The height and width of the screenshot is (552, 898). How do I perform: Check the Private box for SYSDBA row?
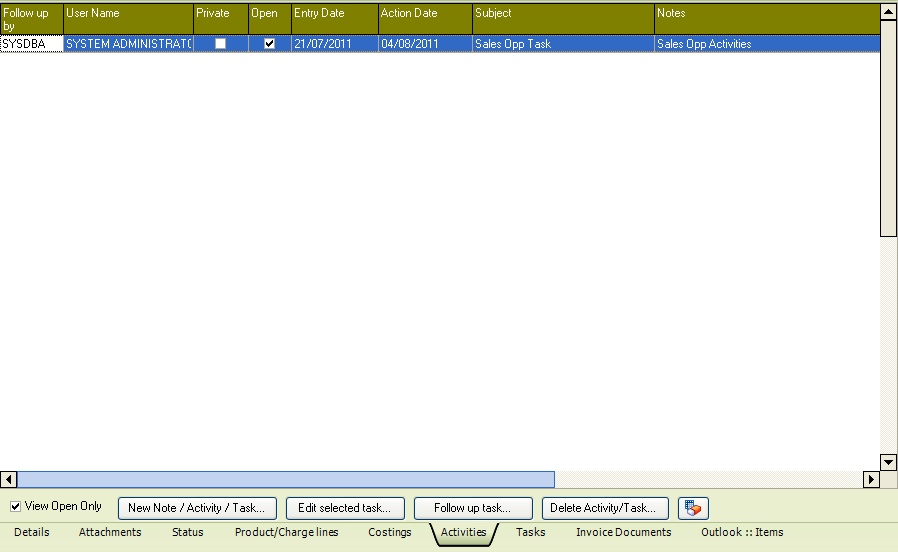[220, 44]
